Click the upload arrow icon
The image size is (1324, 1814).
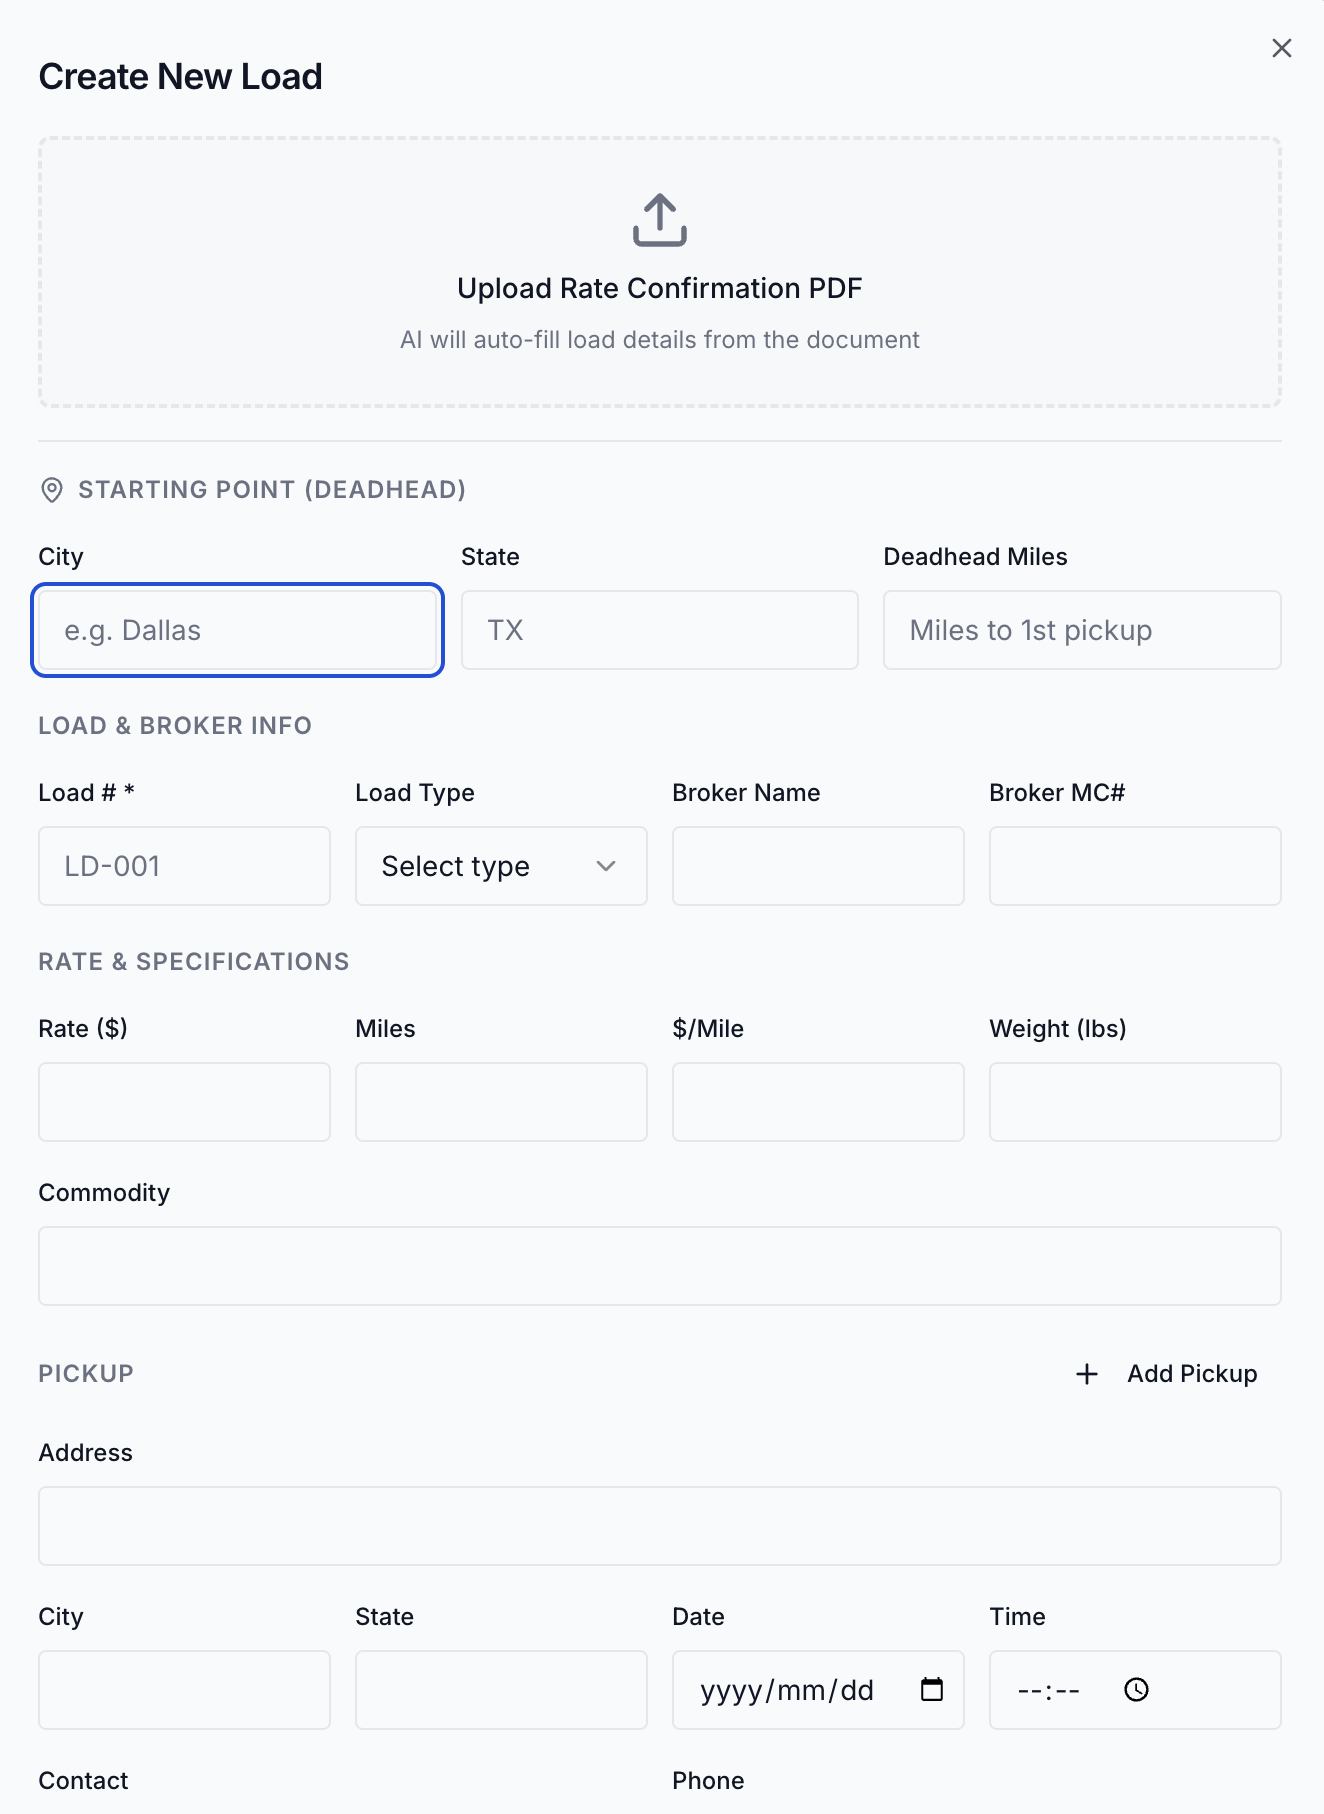pyautogui.click(x=660, y=222)
